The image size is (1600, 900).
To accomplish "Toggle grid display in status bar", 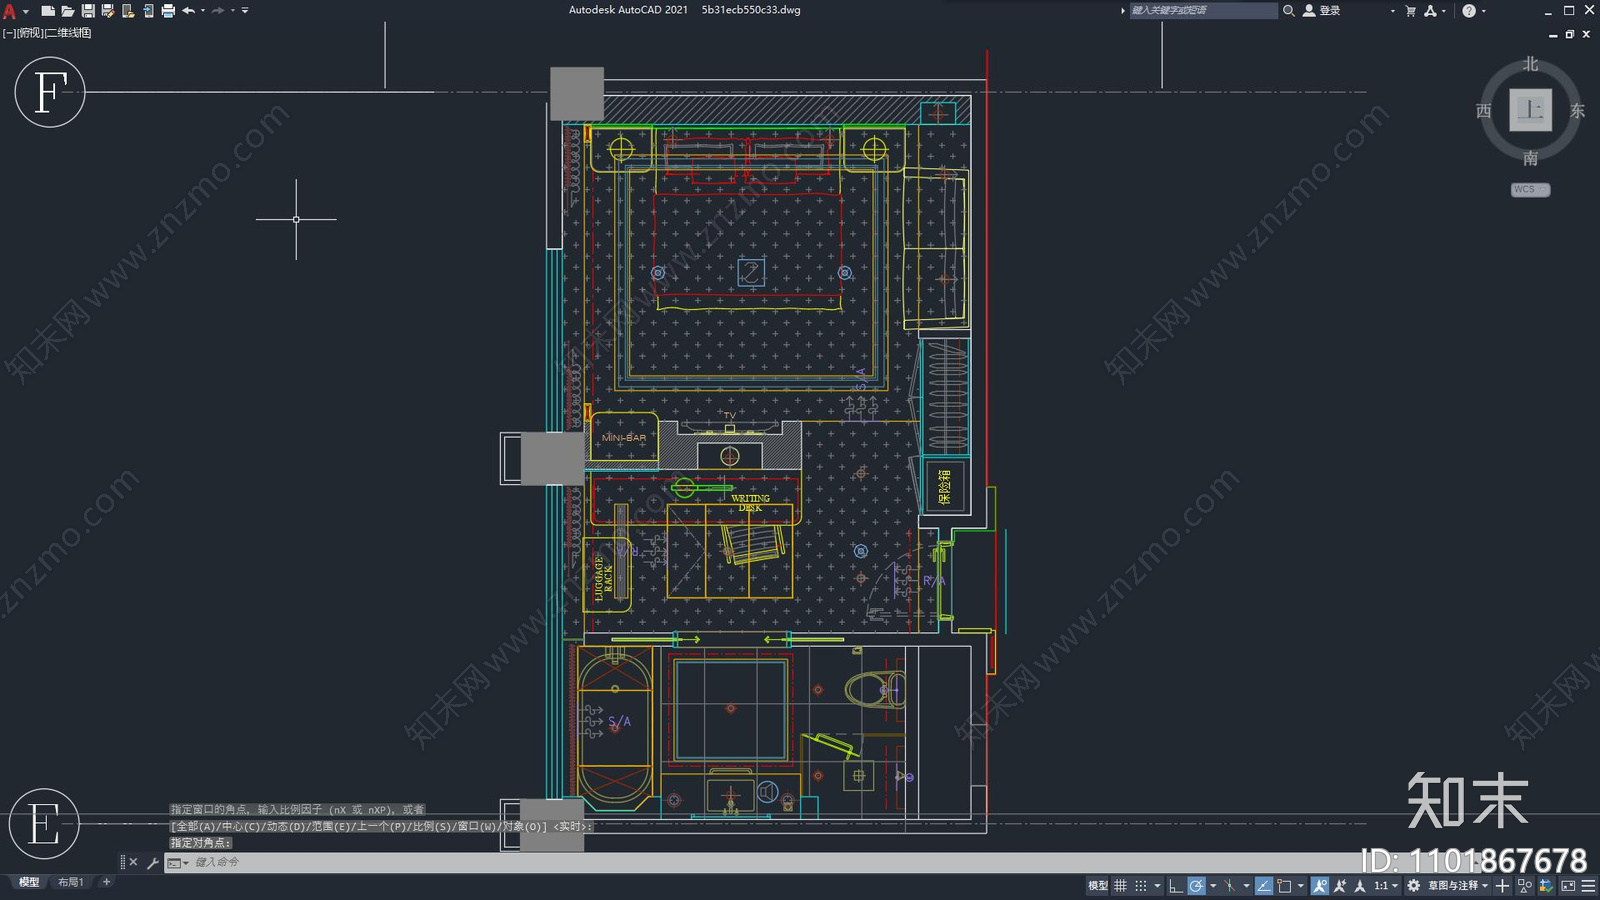I will [1120, 886].
